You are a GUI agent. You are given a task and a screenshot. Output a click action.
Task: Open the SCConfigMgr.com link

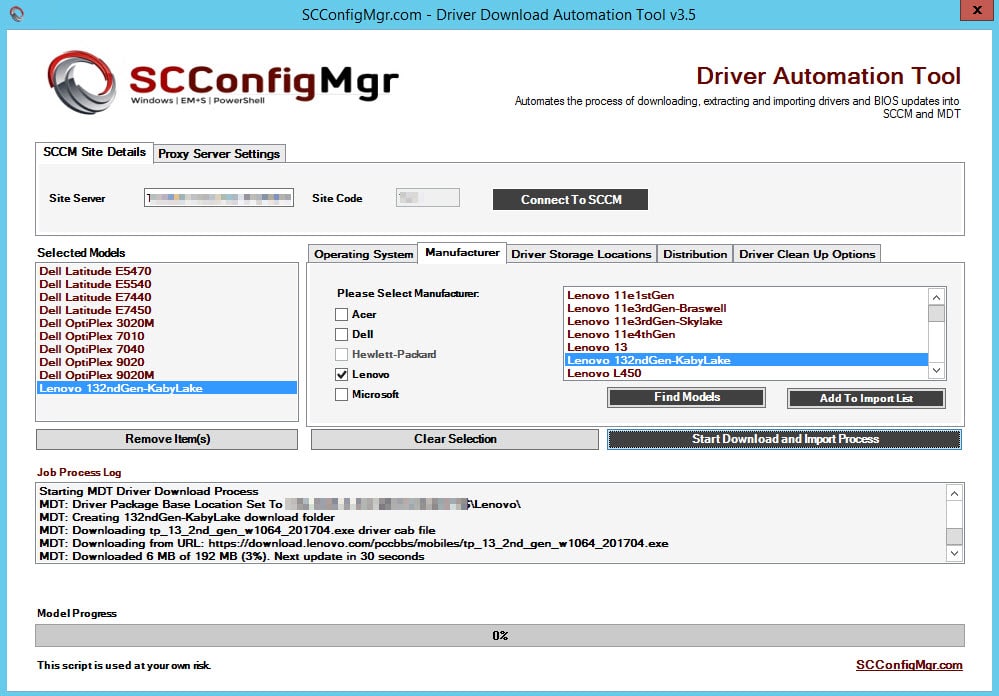pyautogui.click(x=909, y=665)
